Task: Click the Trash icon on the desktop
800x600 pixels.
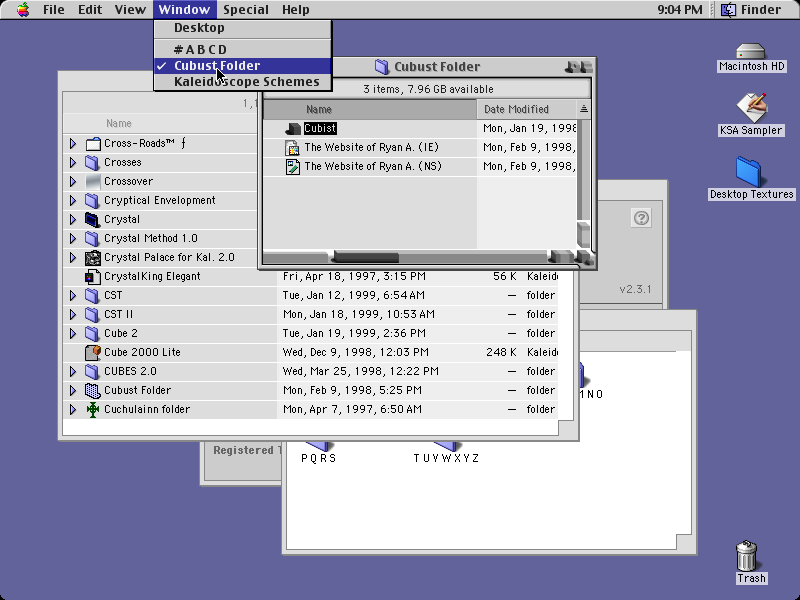Action: pos(746,555)
